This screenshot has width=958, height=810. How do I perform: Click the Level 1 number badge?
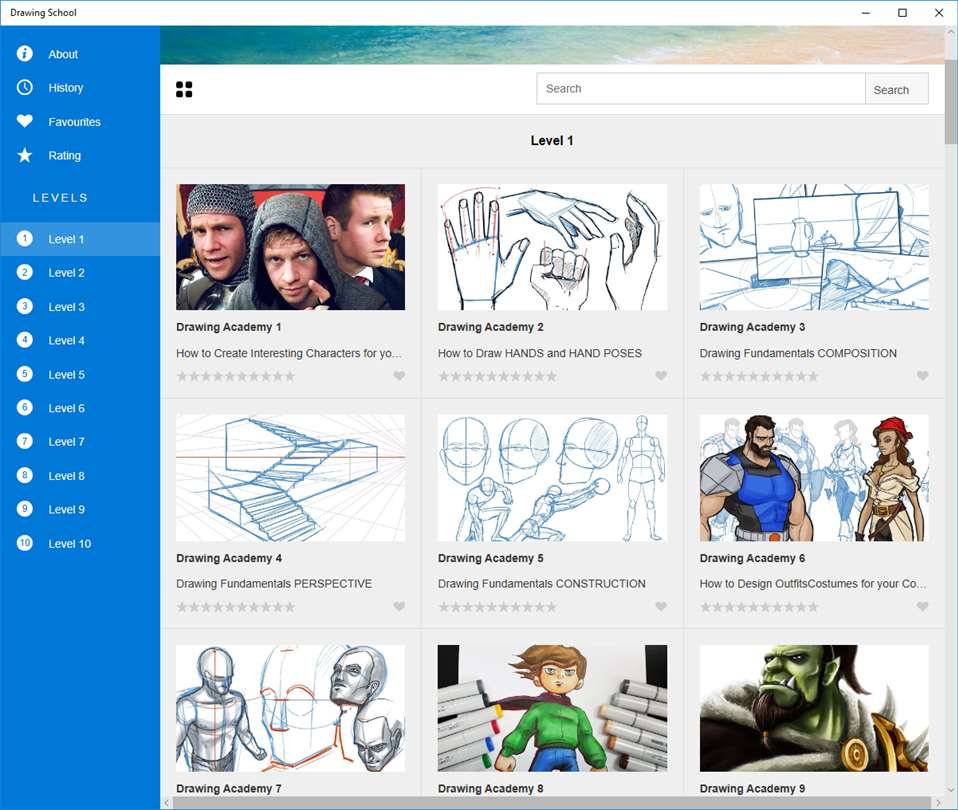point(24,239)
